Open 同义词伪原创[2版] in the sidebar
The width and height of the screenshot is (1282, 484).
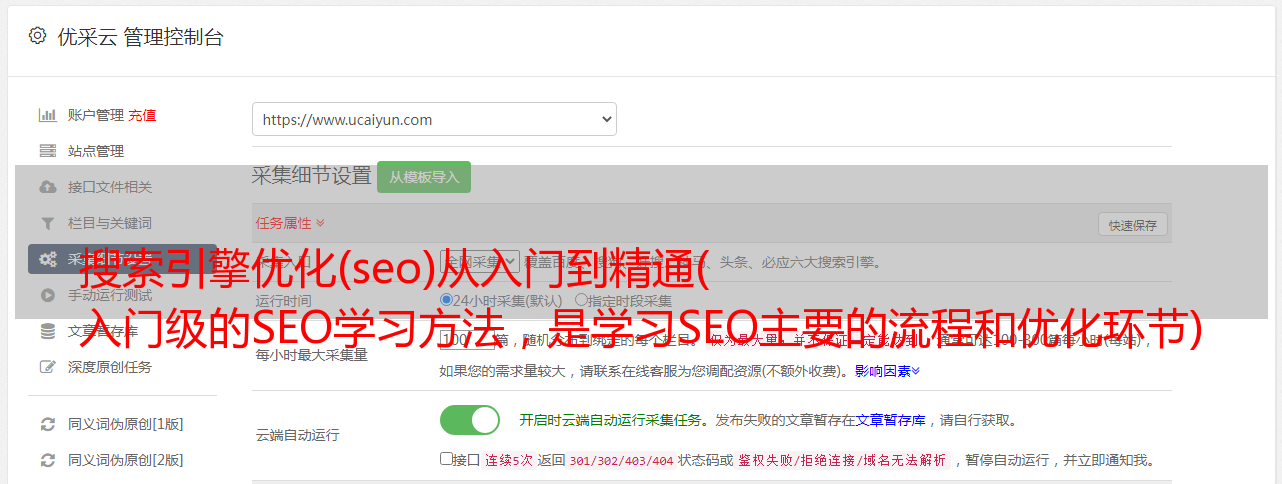pyautogui.click(x=126, y=460)
